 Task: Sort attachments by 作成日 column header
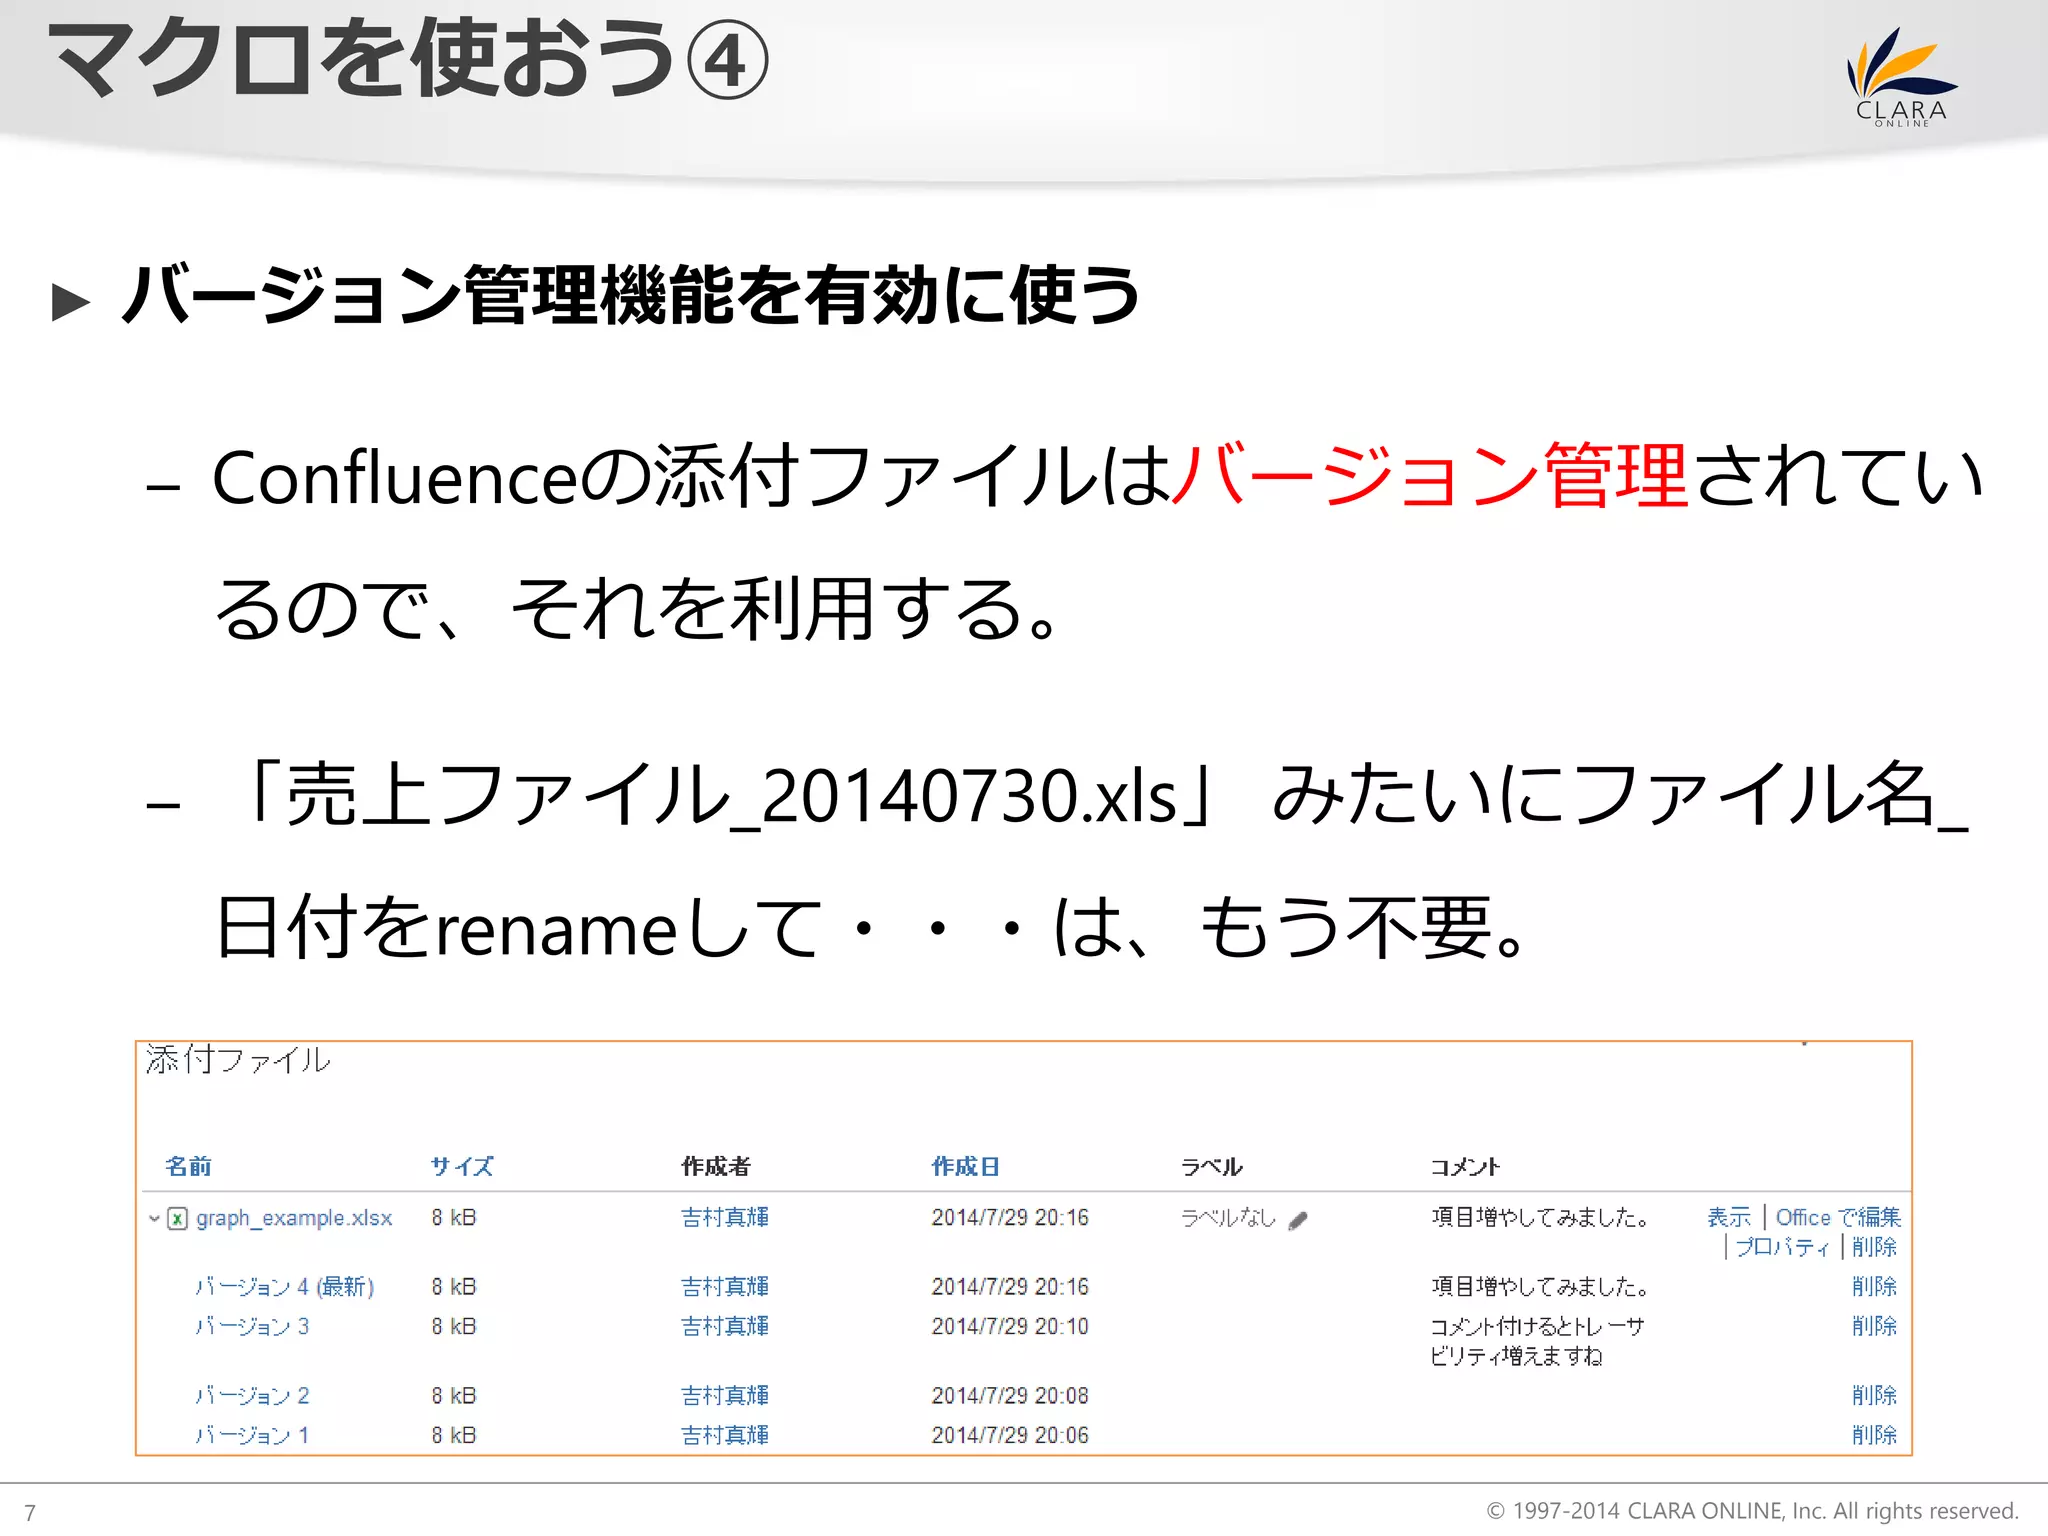[965, 1166]
